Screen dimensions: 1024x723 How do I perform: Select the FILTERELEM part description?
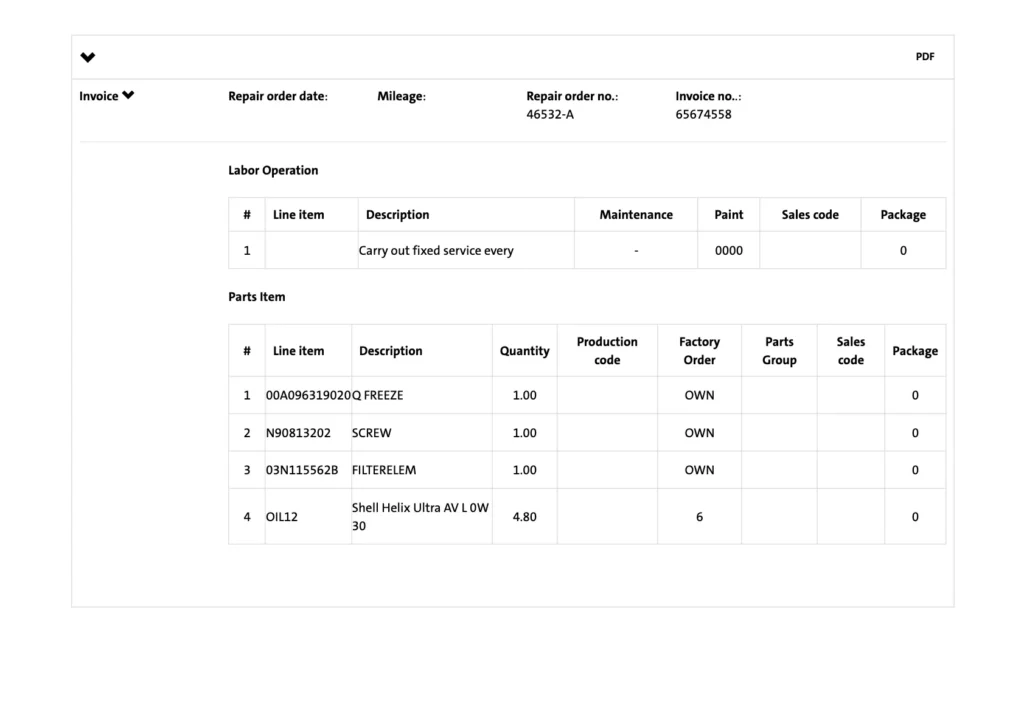tap(383, 470)
